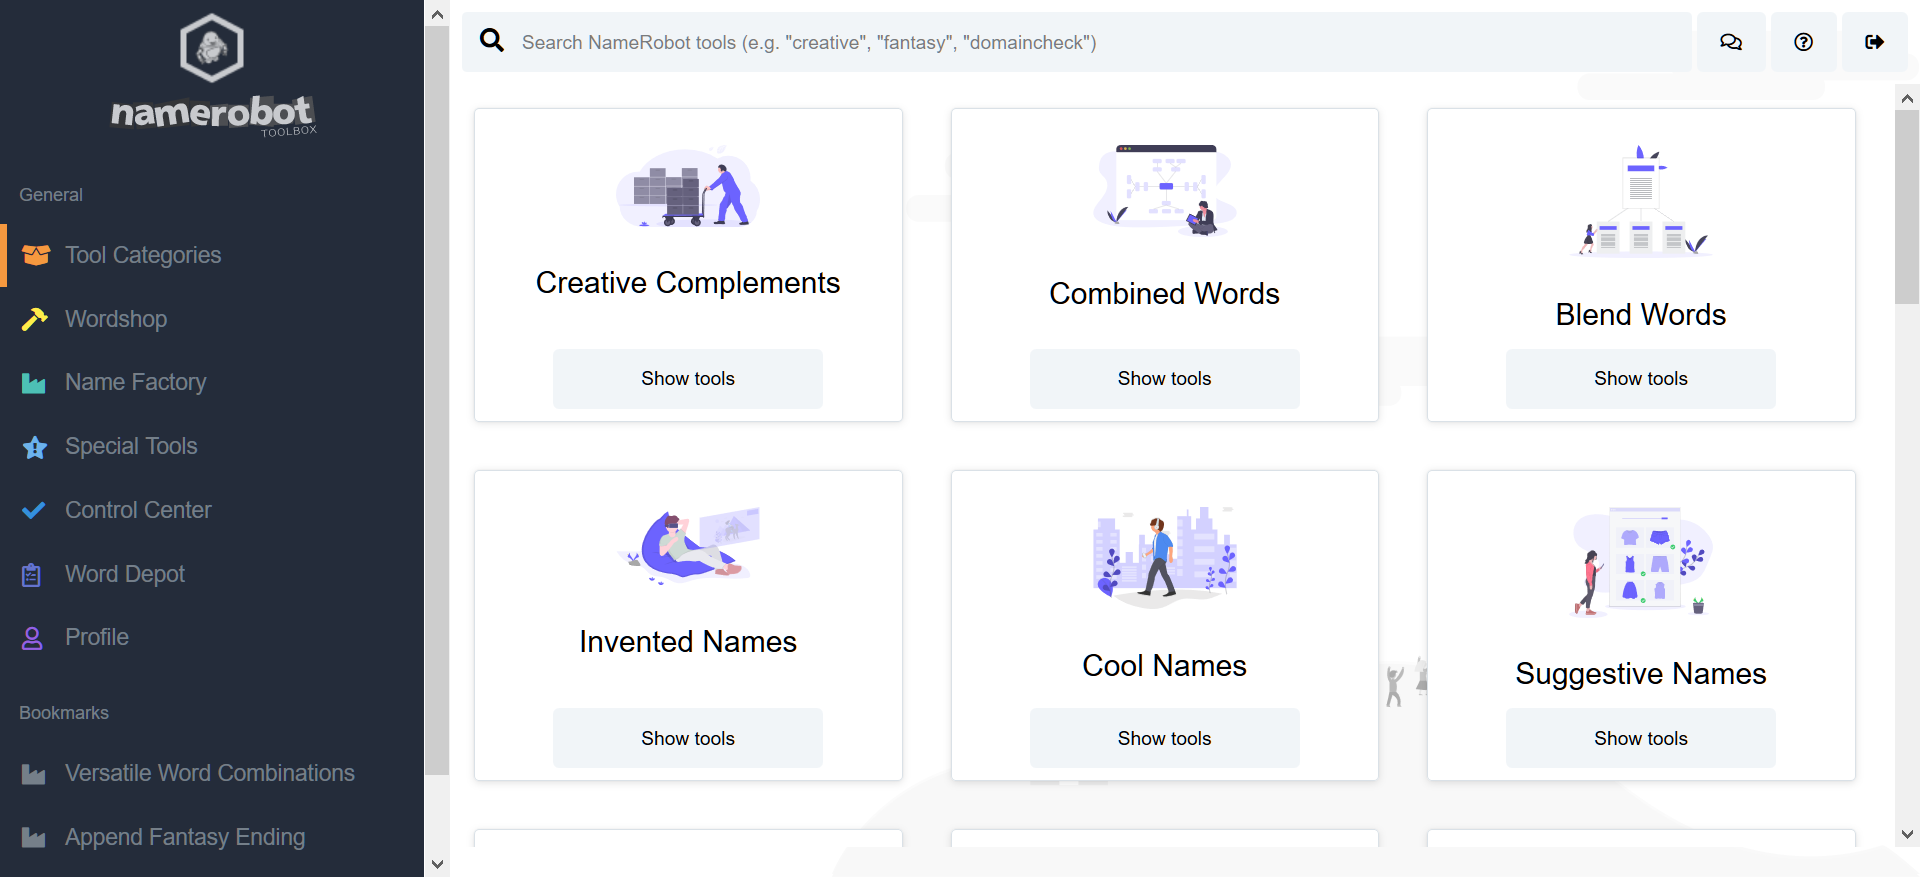The image size is (1920, 877).
Task: Click the Combined Words illustration
Action: pyautogui.click(x=1165, y=190)
